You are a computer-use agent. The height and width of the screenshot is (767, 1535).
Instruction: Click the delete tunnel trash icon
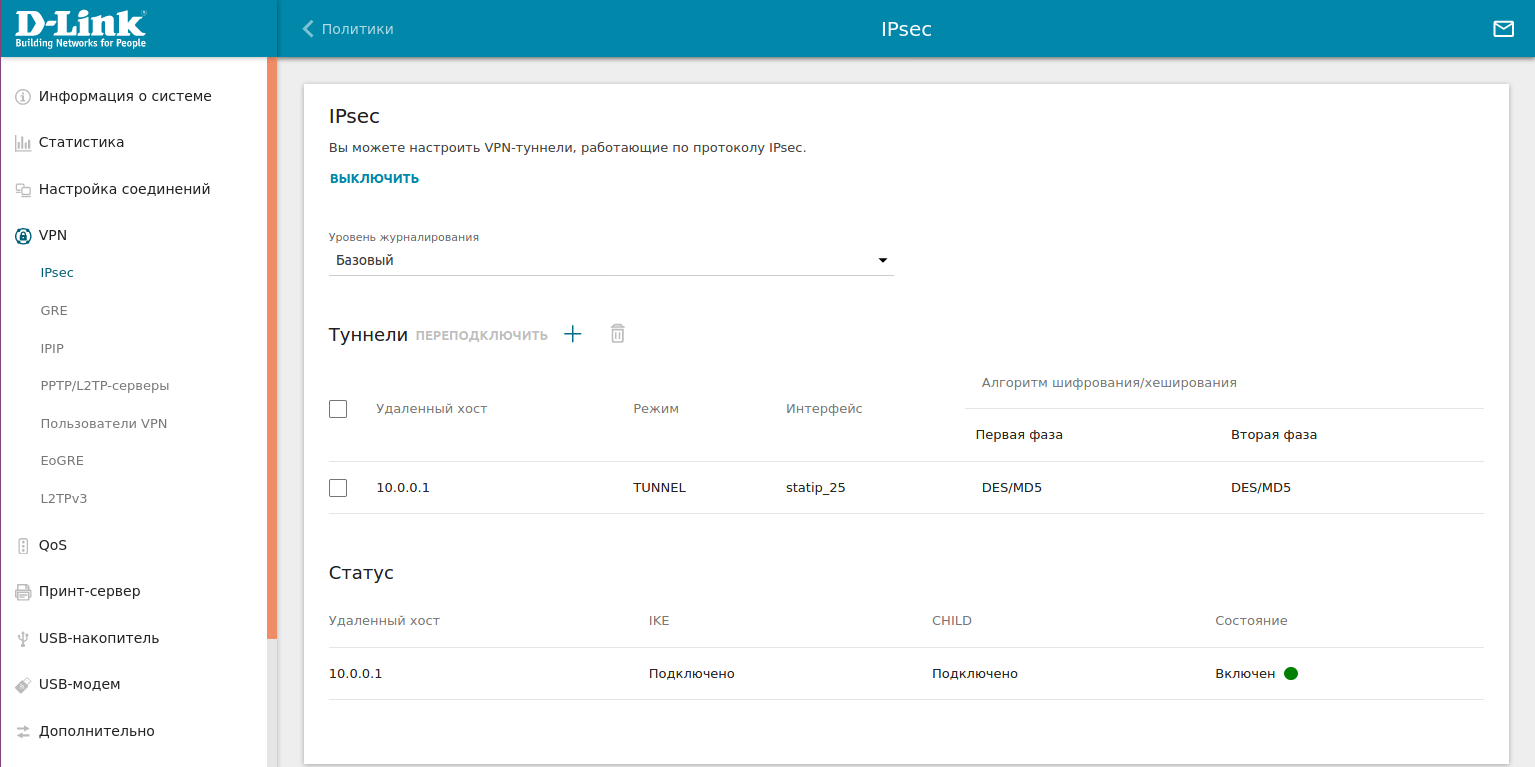(618, 334)
